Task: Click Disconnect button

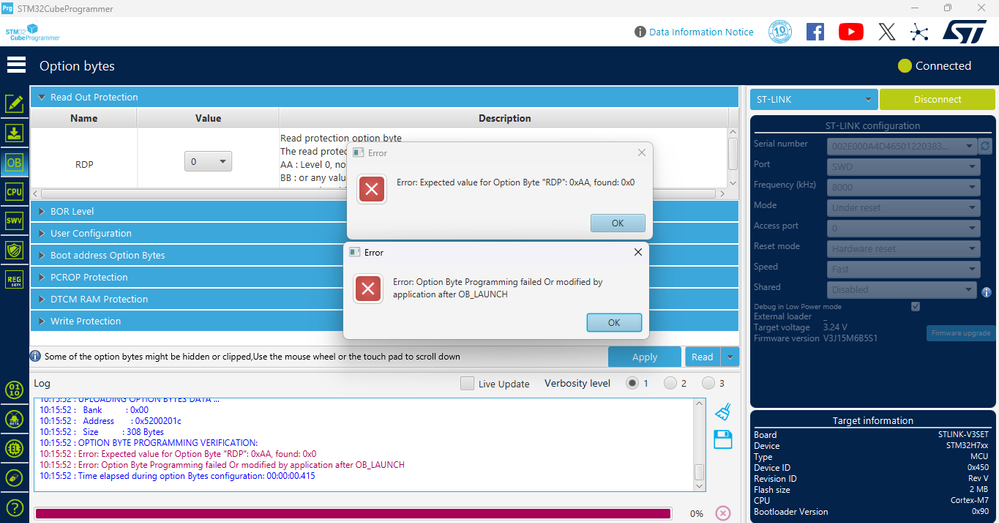Action: [x=937, y=99]
